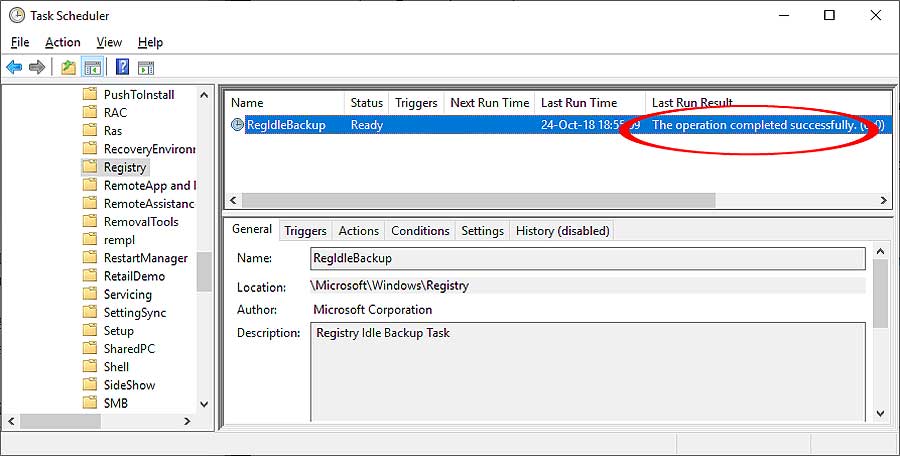
Task: Select the RemoteApp folder in the tree
Action: (x=150, y=186)
